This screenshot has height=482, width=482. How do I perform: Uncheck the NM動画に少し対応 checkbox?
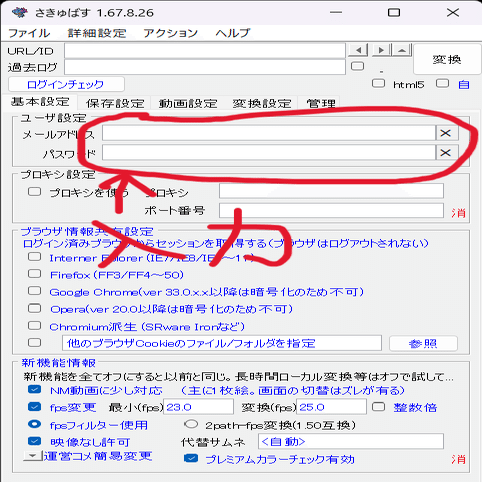[34, 389]
